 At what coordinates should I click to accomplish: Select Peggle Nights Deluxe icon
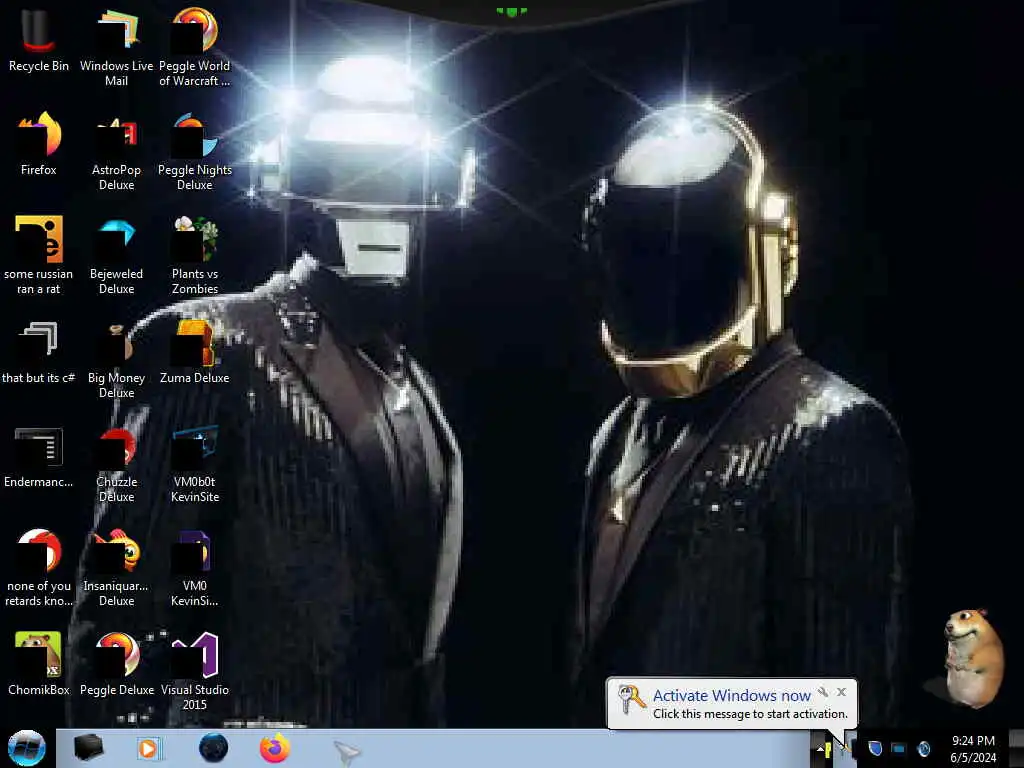click(194, 152)
